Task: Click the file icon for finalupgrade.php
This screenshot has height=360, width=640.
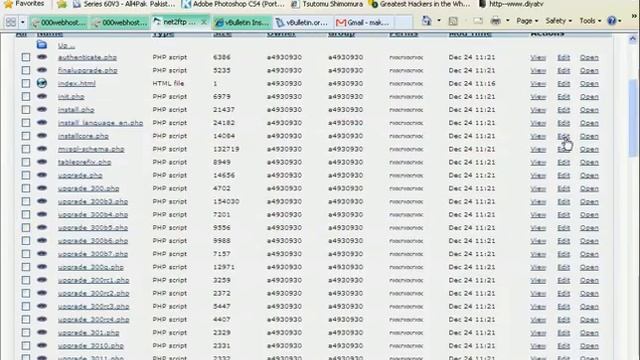Action: tap(42, 70)
